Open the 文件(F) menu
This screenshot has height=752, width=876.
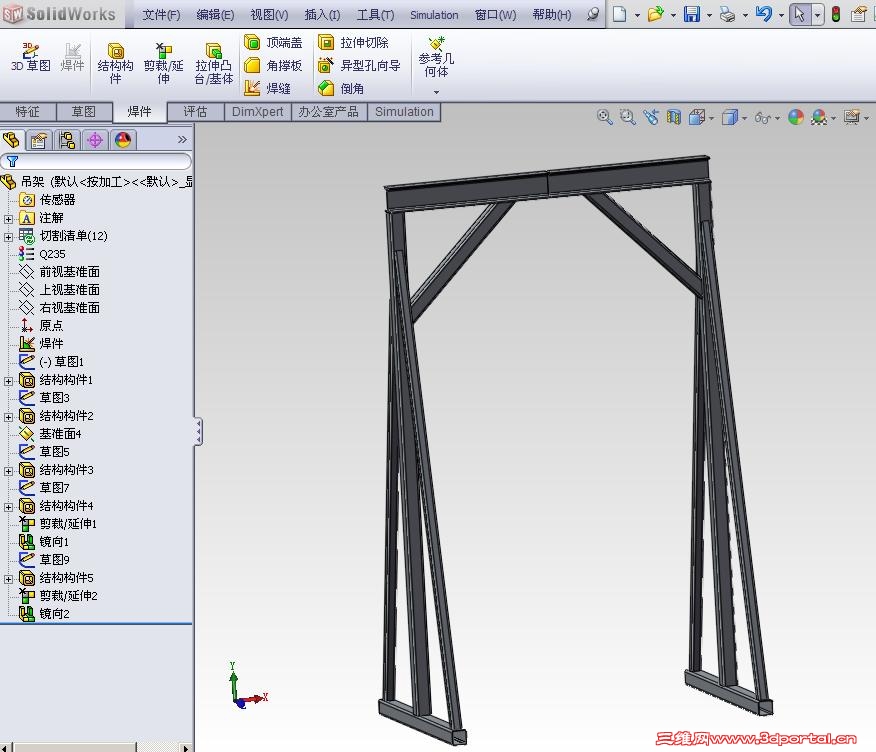pyautogui.click(x=161, y=15)
